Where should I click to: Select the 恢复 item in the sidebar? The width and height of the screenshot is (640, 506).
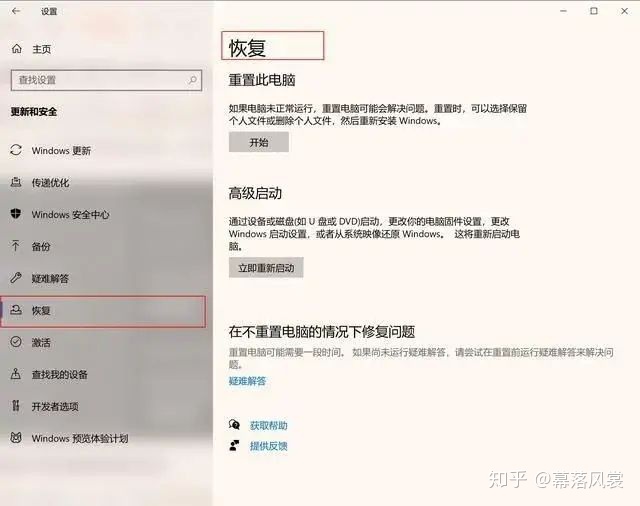click(x=103, y=311)
